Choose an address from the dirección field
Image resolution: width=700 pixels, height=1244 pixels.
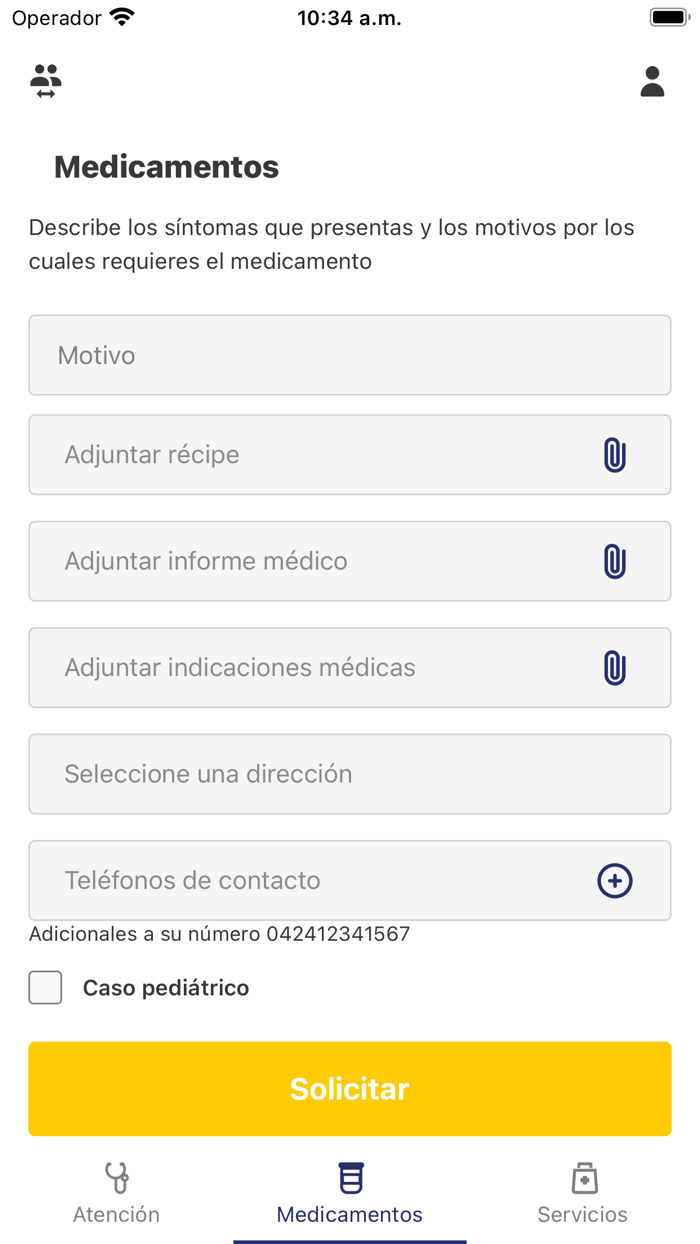(x=349, y=774)
